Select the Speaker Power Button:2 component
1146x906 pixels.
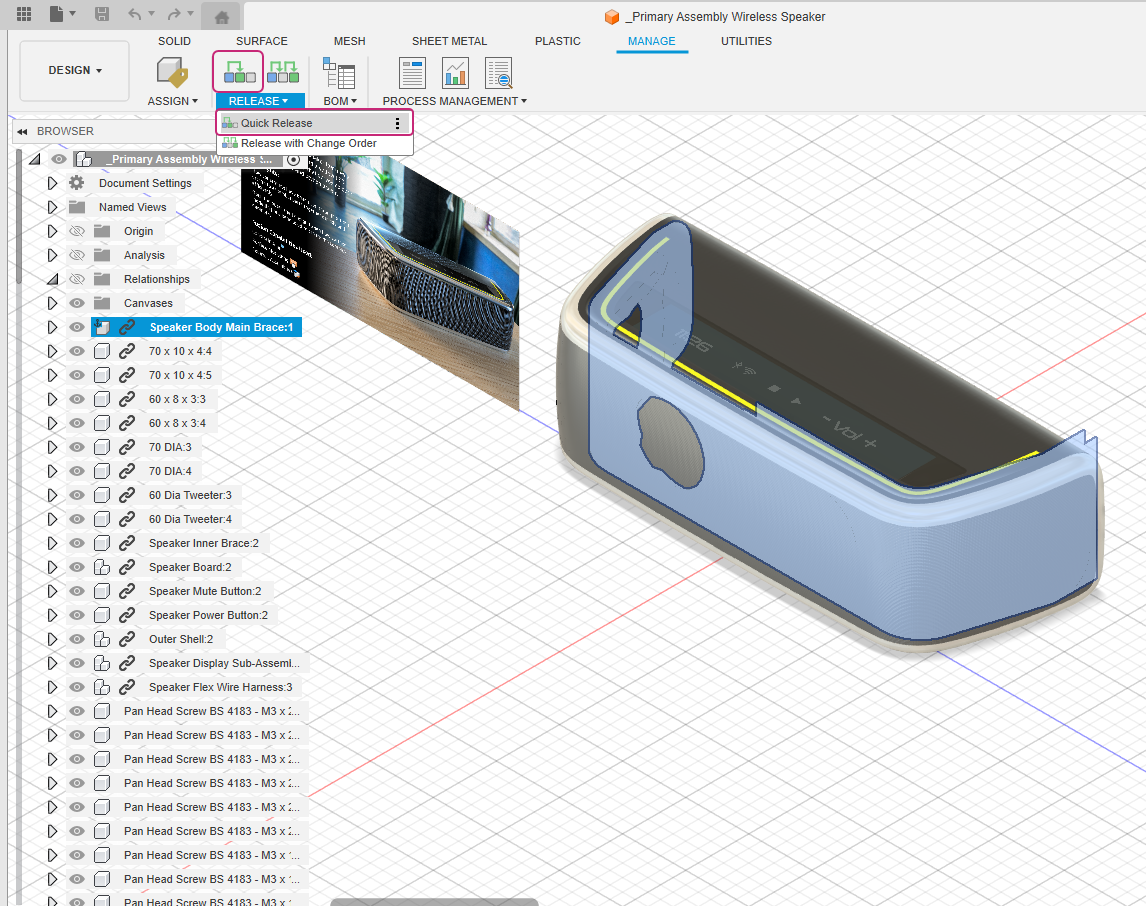click(x=208, y=615)
